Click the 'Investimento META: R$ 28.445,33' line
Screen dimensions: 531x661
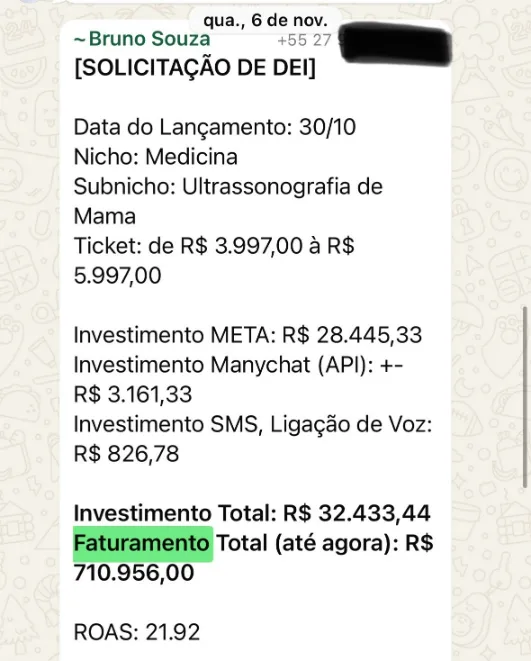[x=248, y=336]
